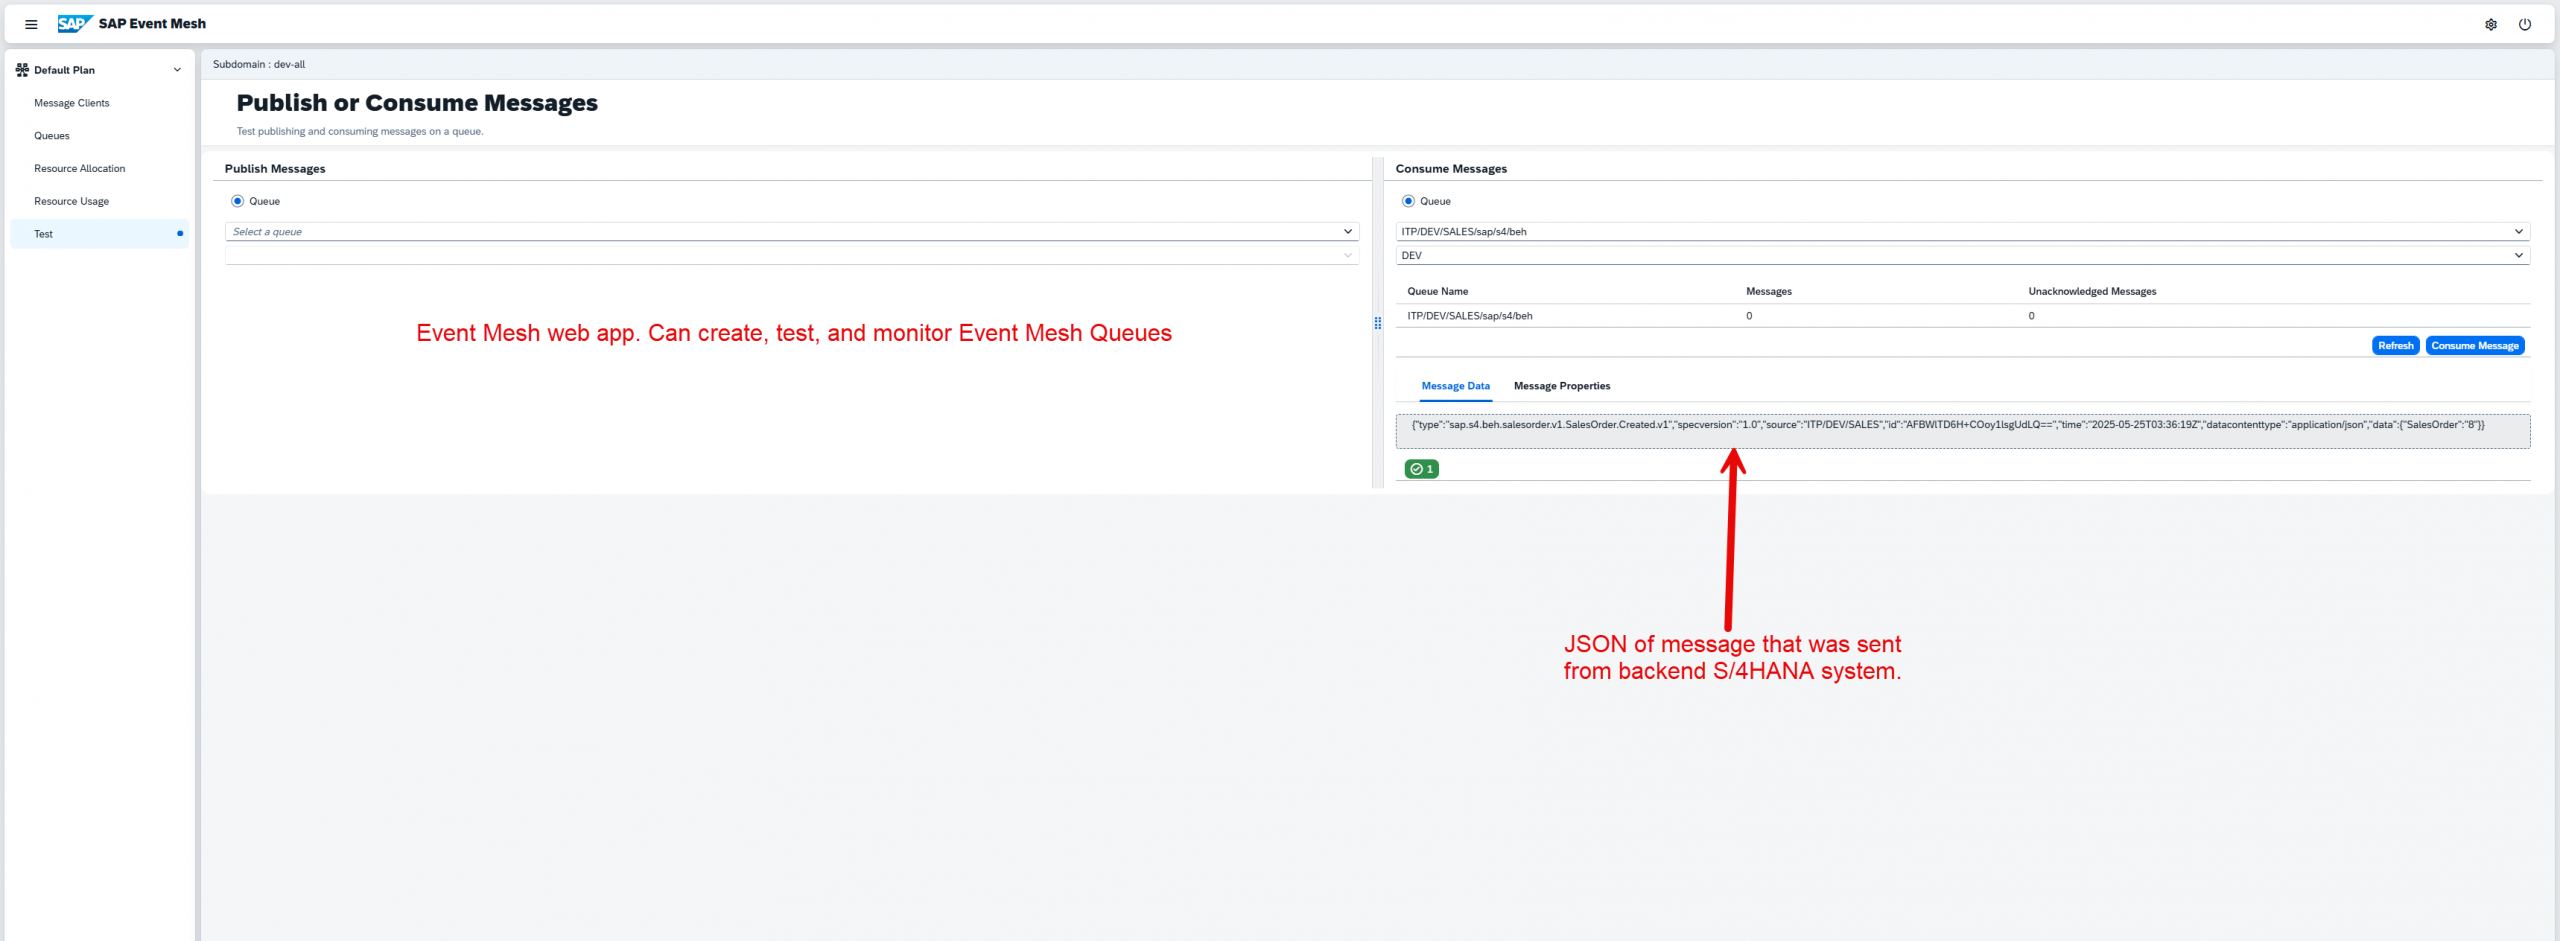
Task: Switch to the Message Properties tab
Action: point(1561,386)
